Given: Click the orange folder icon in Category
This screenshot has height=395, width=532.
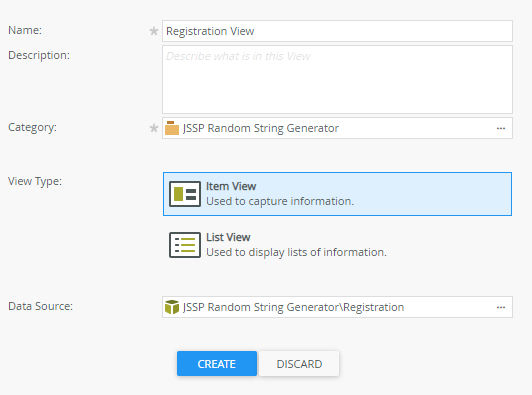Looking at the screenshot, I should point(172,128).
